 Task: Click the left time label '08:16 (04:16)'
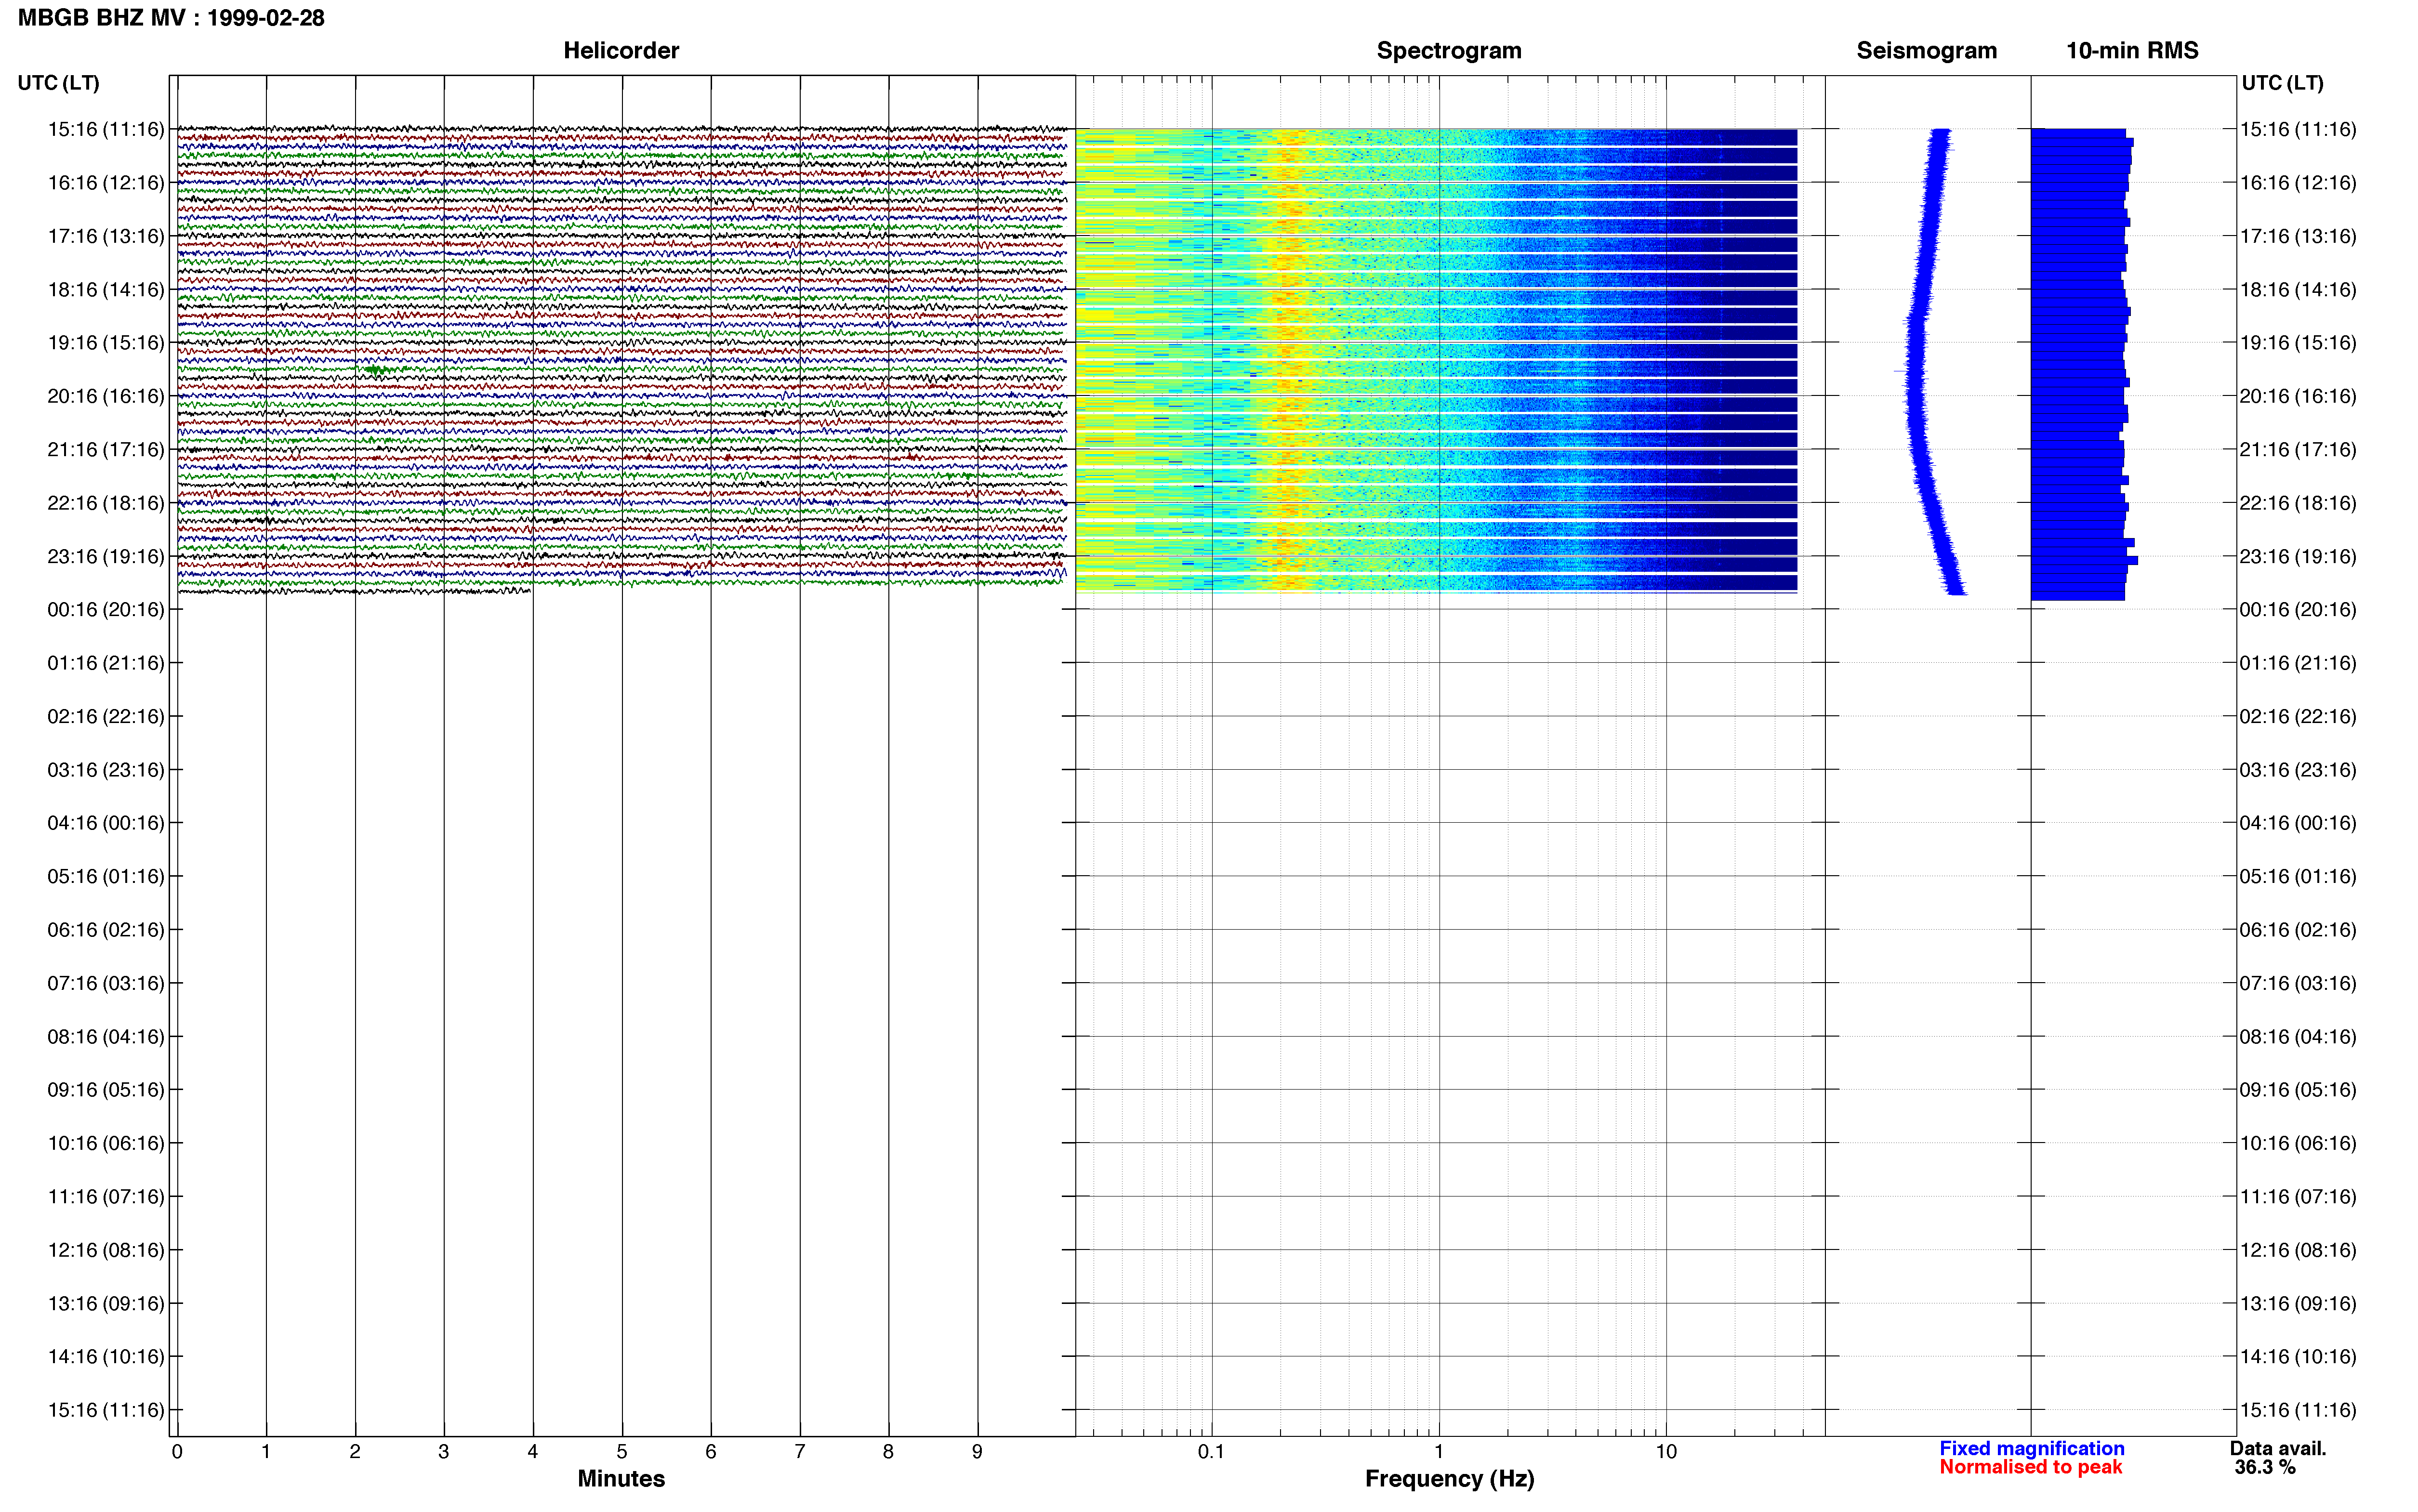tap(106, 1037)
